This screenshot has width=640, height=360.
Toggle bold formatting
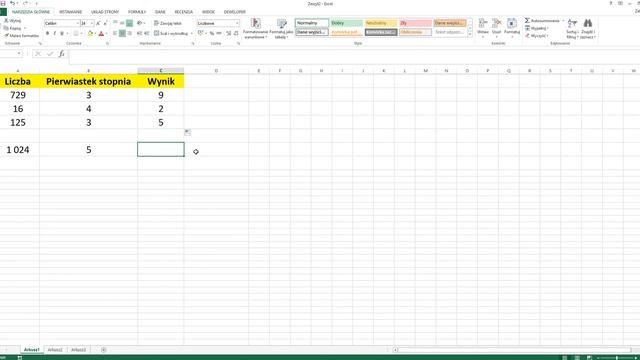[x=47, y=33]
